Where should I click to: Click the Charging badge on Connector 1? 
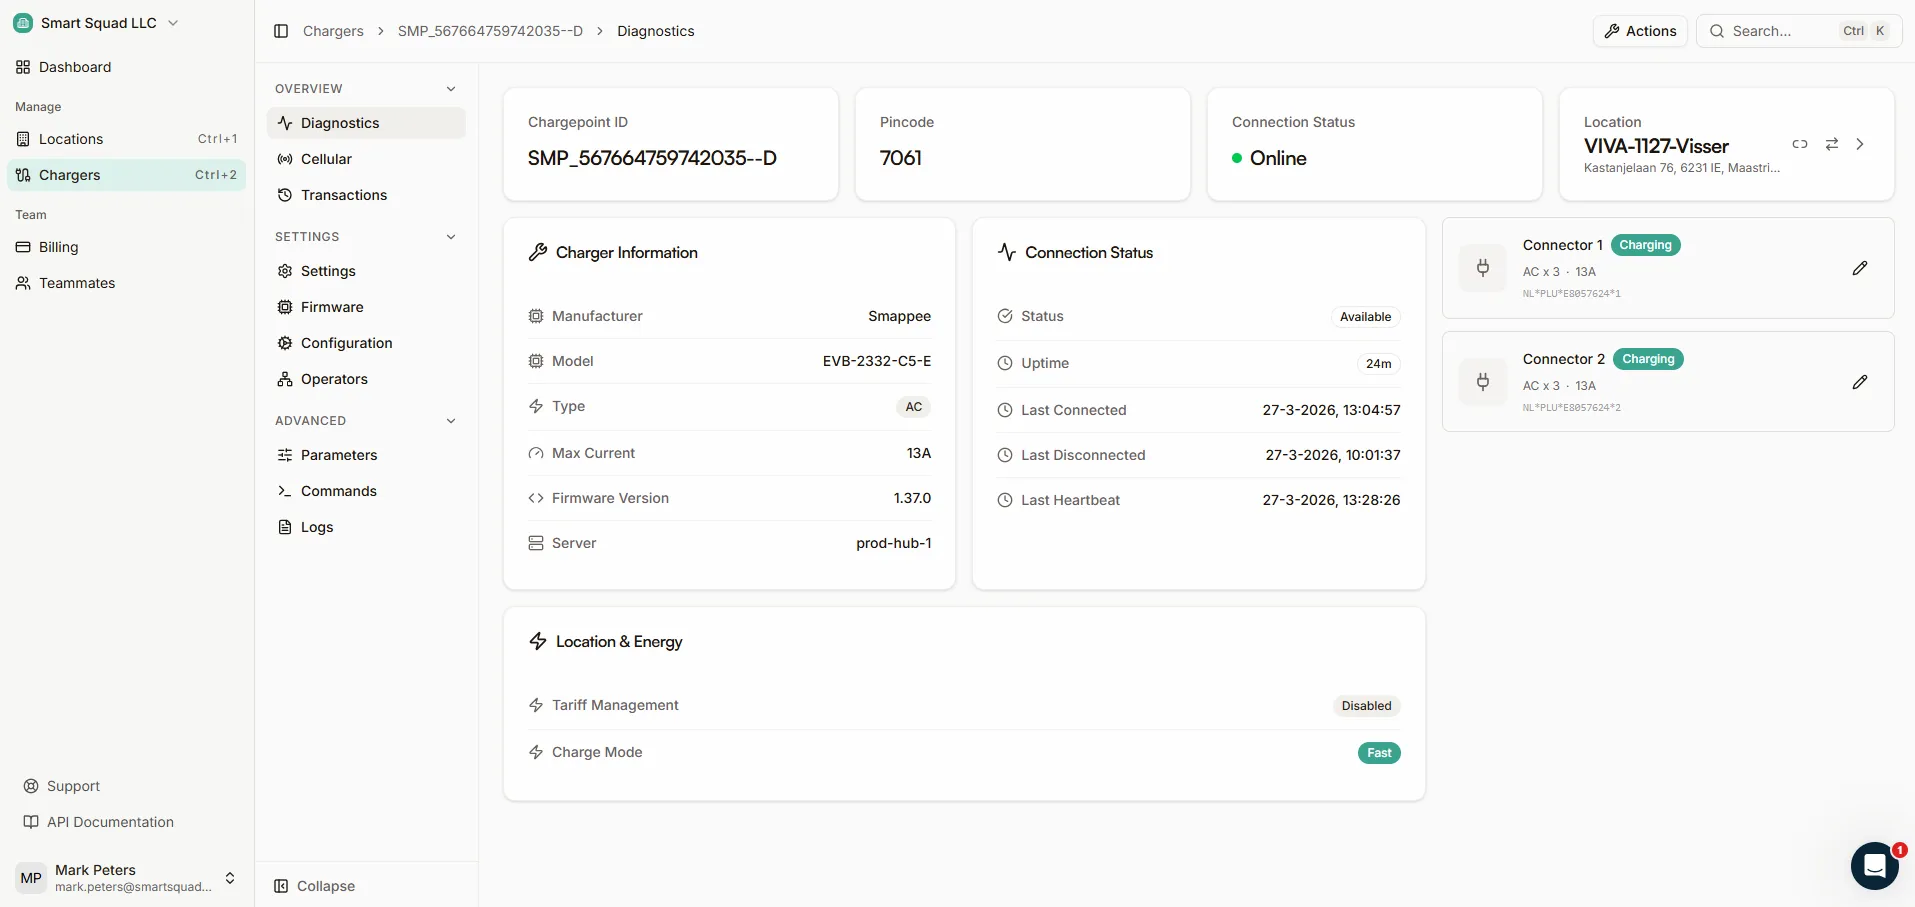tap(1645, 244)
